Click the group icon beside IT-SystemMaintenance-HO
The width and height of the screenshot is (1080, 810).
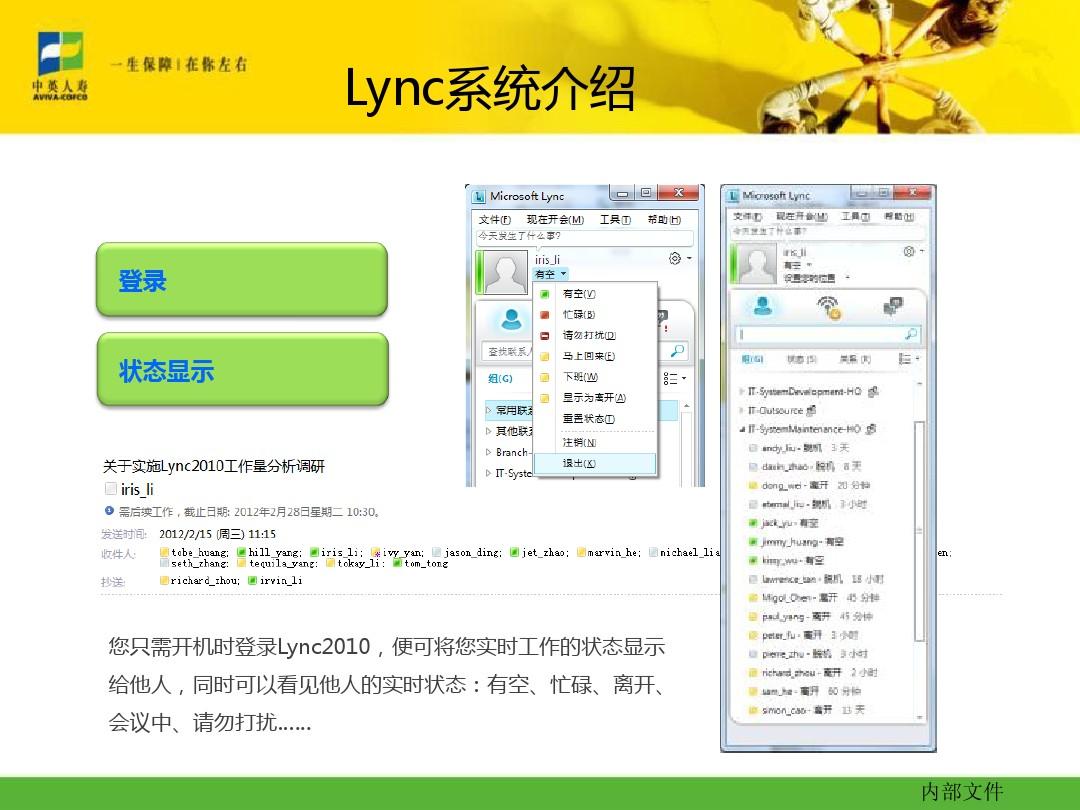[871, 429]
